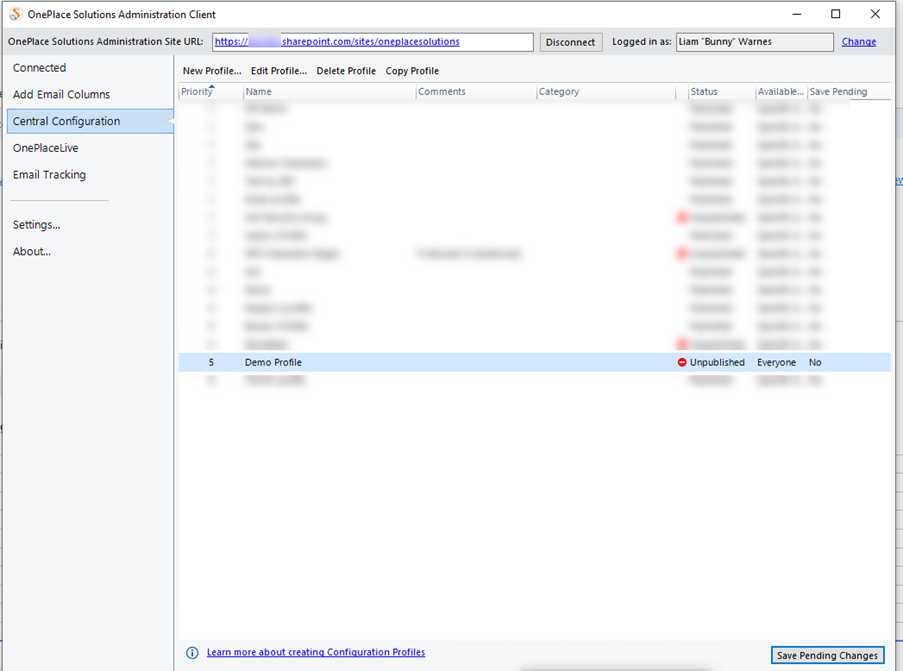Sort by Category column header
903x671 pixels.
click(606, 92)
